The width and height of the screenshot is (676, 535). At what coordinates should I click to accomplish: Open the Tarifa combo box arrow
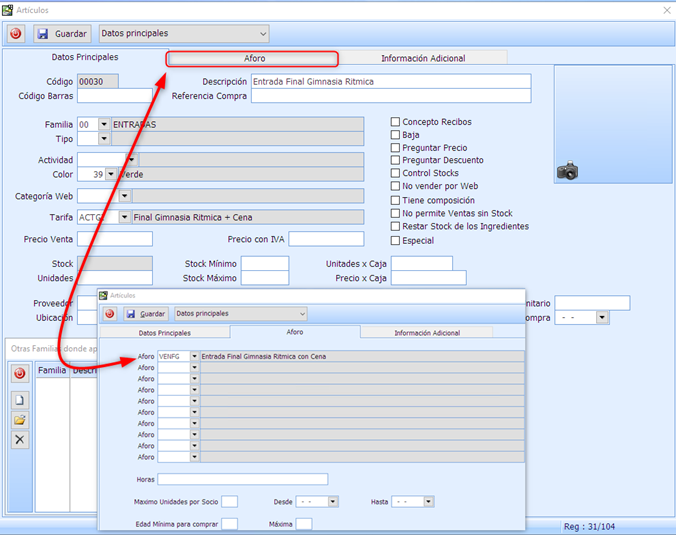tap(124, 217)
